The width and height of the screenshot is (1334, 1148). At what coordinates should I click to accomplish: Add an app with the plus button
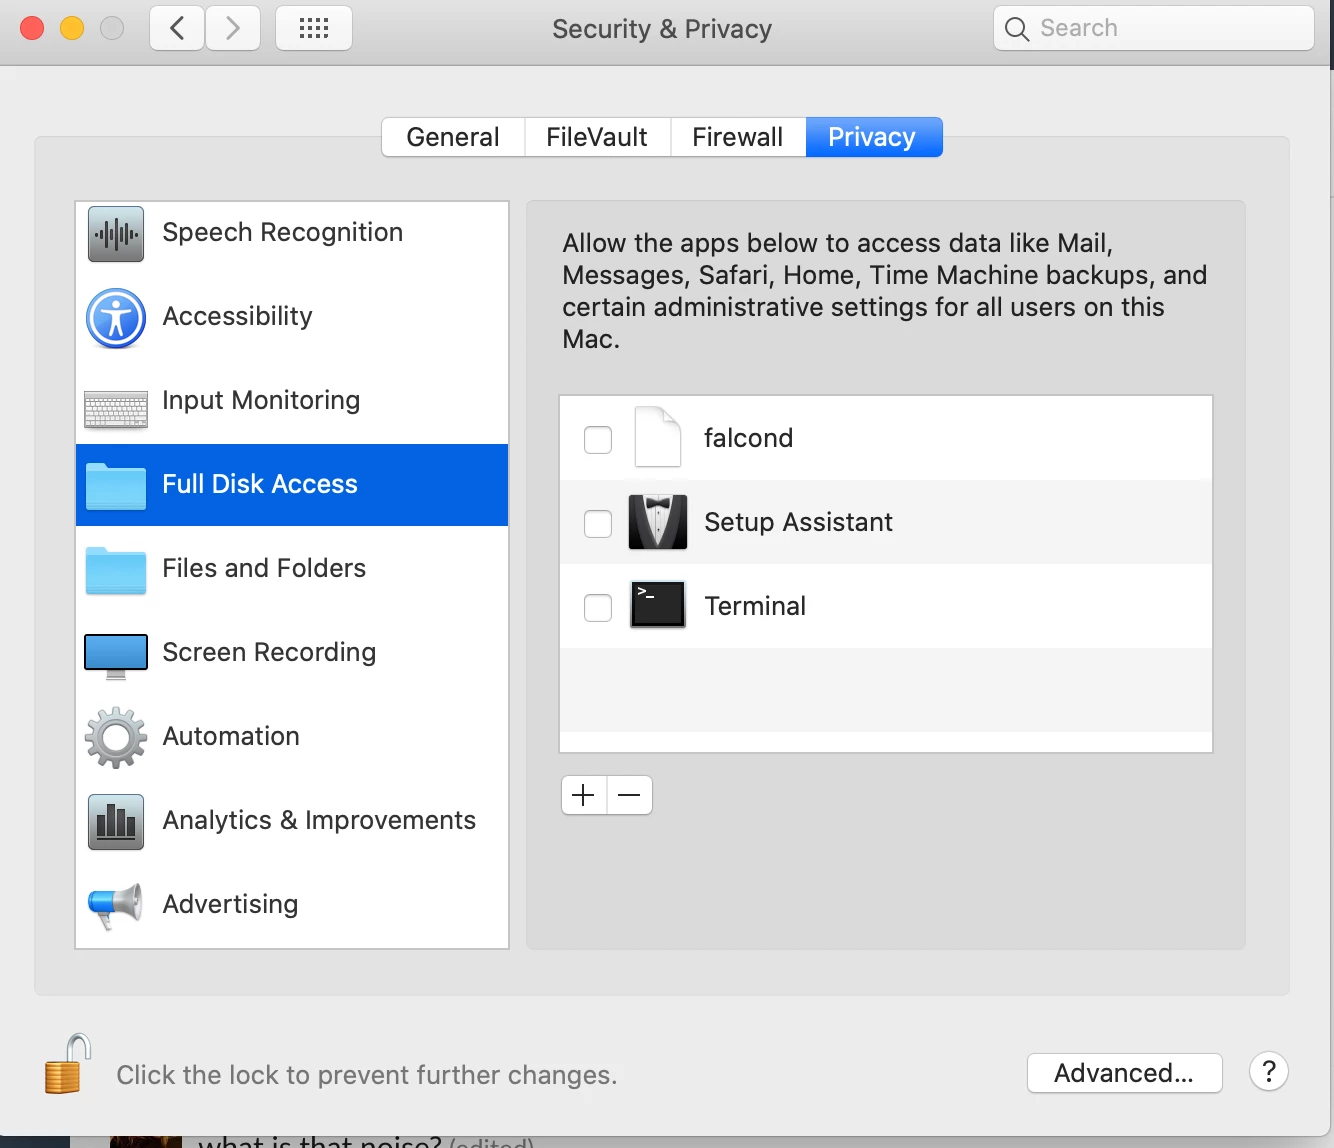click(x=584, y=795)
